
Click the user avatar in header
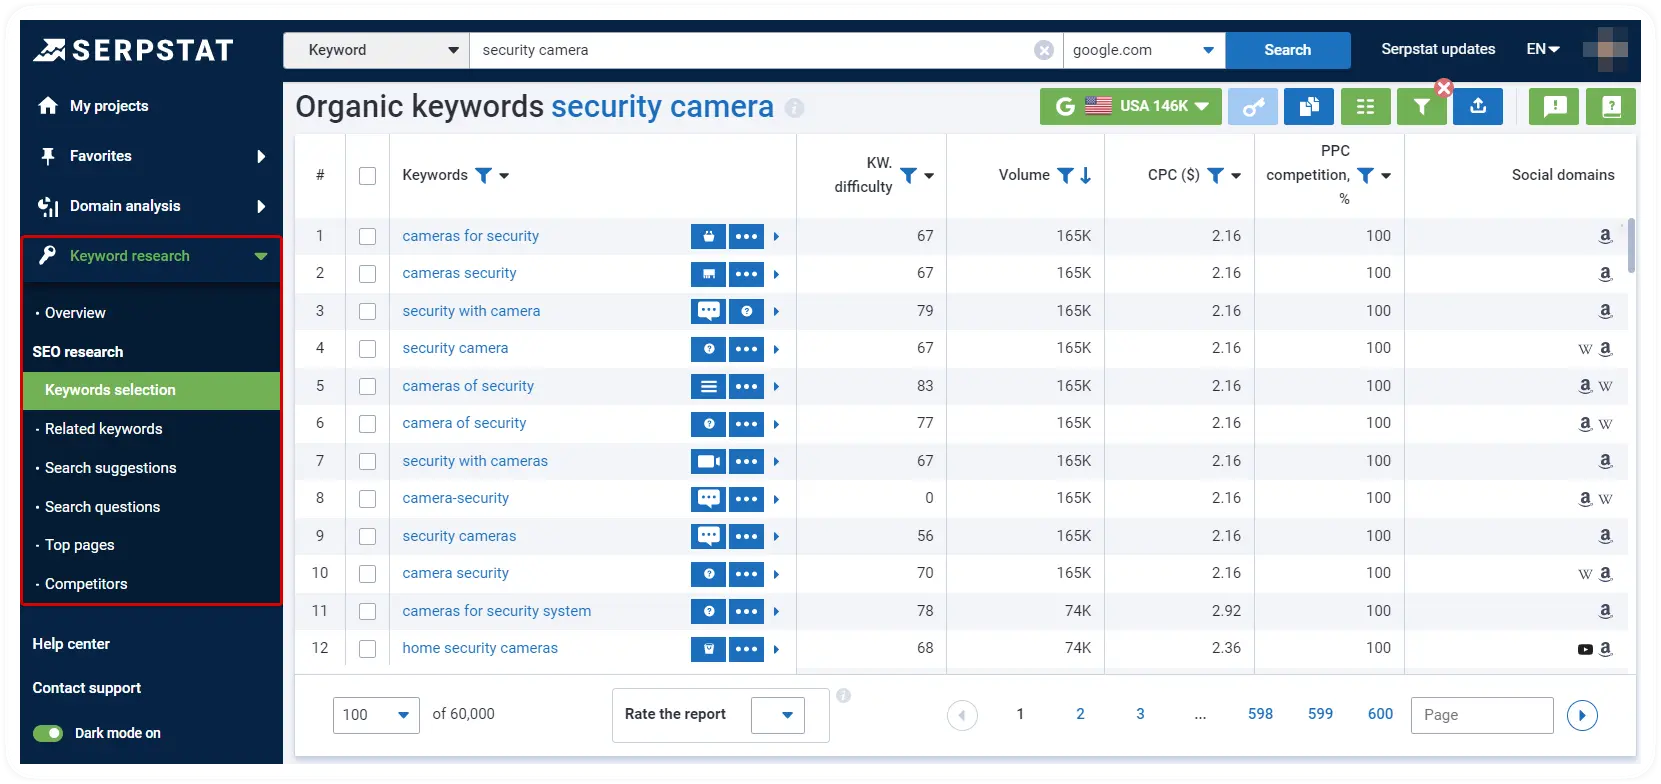point(1605,49)
